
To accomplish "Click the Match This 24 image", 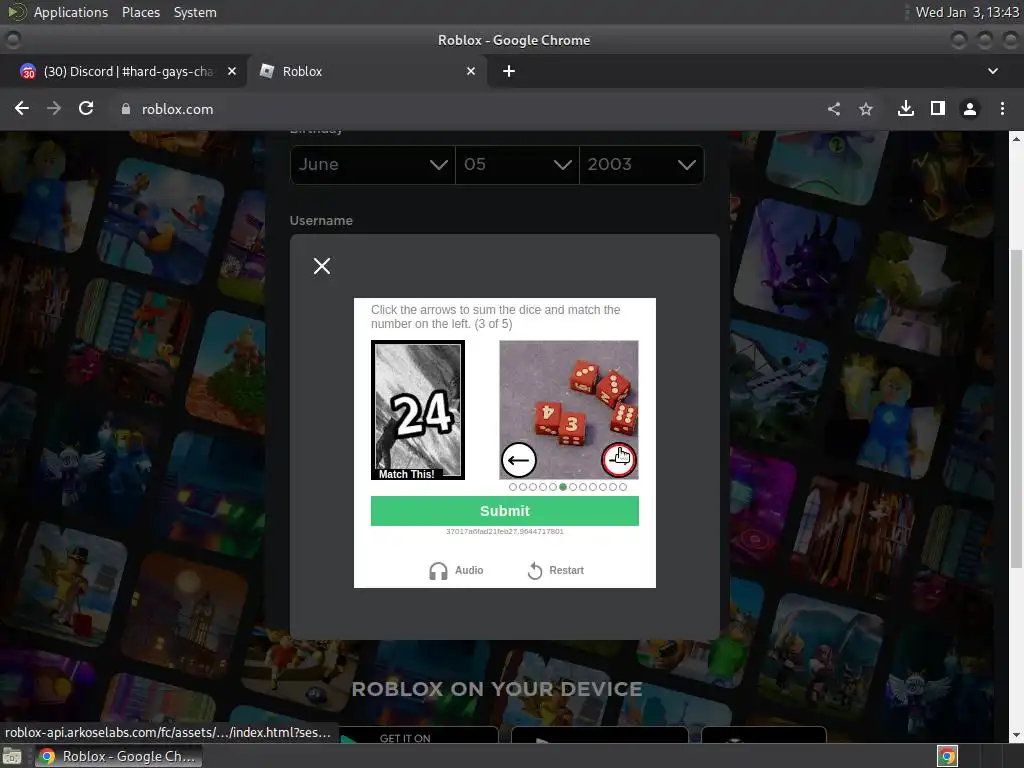I will (418, 410).
